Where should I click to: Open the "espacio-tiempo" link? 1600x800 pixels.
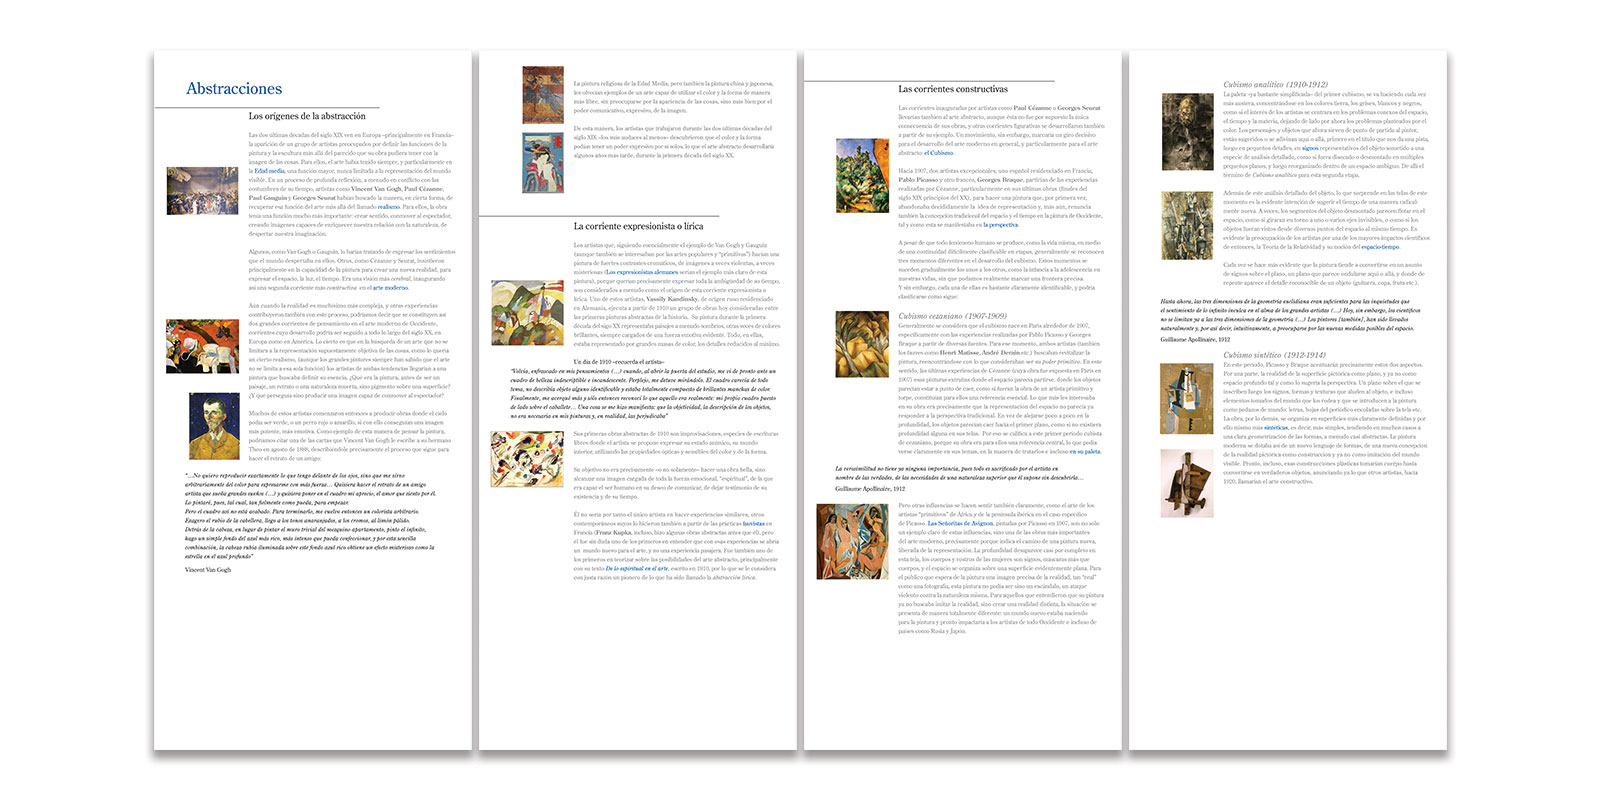point(1380,247)
